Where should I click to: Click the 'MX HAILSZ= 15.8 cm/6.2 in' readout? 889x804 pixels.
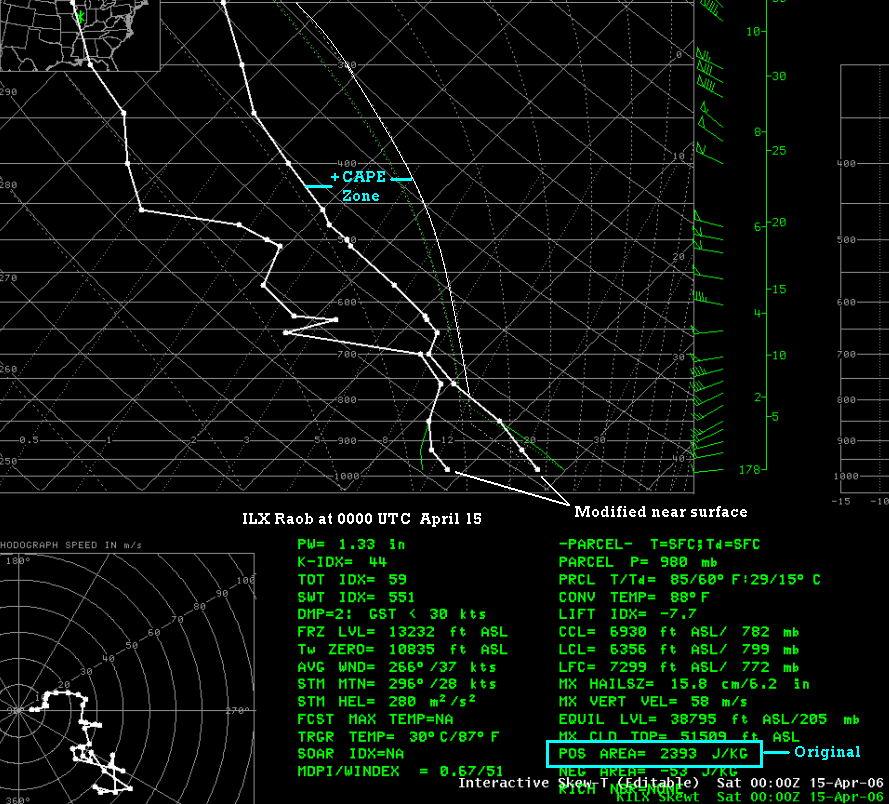[x=684, y=684]
